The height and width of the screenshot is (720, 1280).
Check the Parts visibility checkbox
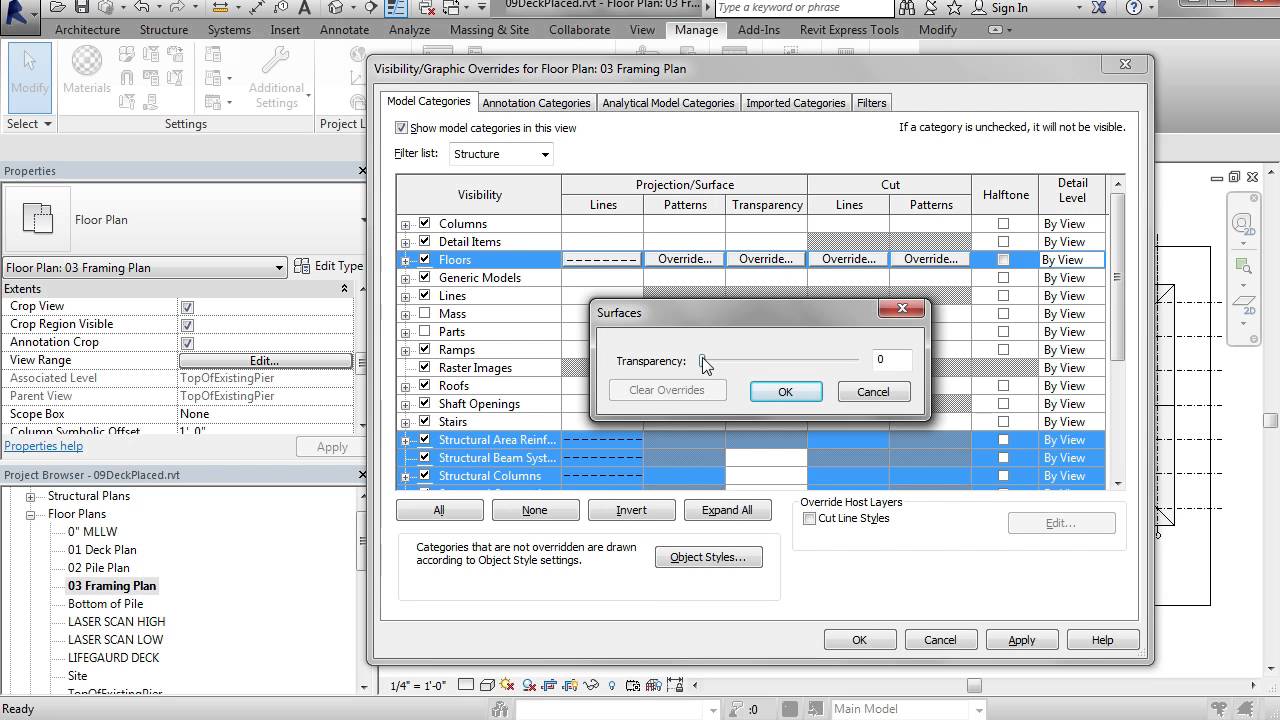[x=425, y=332]
